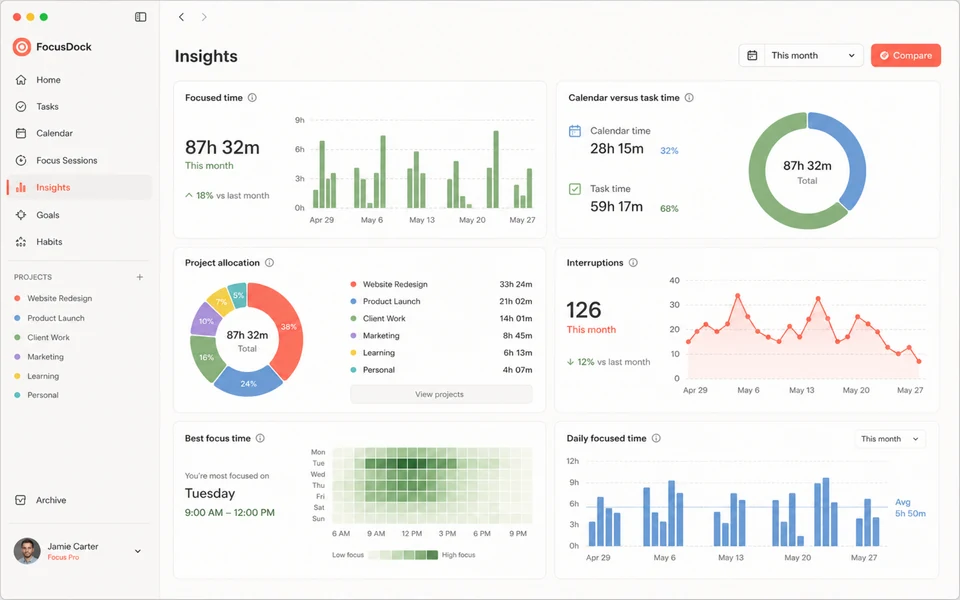Open info icon for Calendar versus task time
Screen dimensions: 960x600
click(x=689, y=97)
